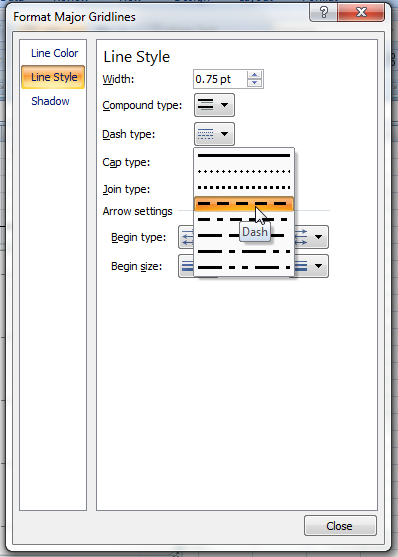Switch to the Shadow tab

pos(50,101)
